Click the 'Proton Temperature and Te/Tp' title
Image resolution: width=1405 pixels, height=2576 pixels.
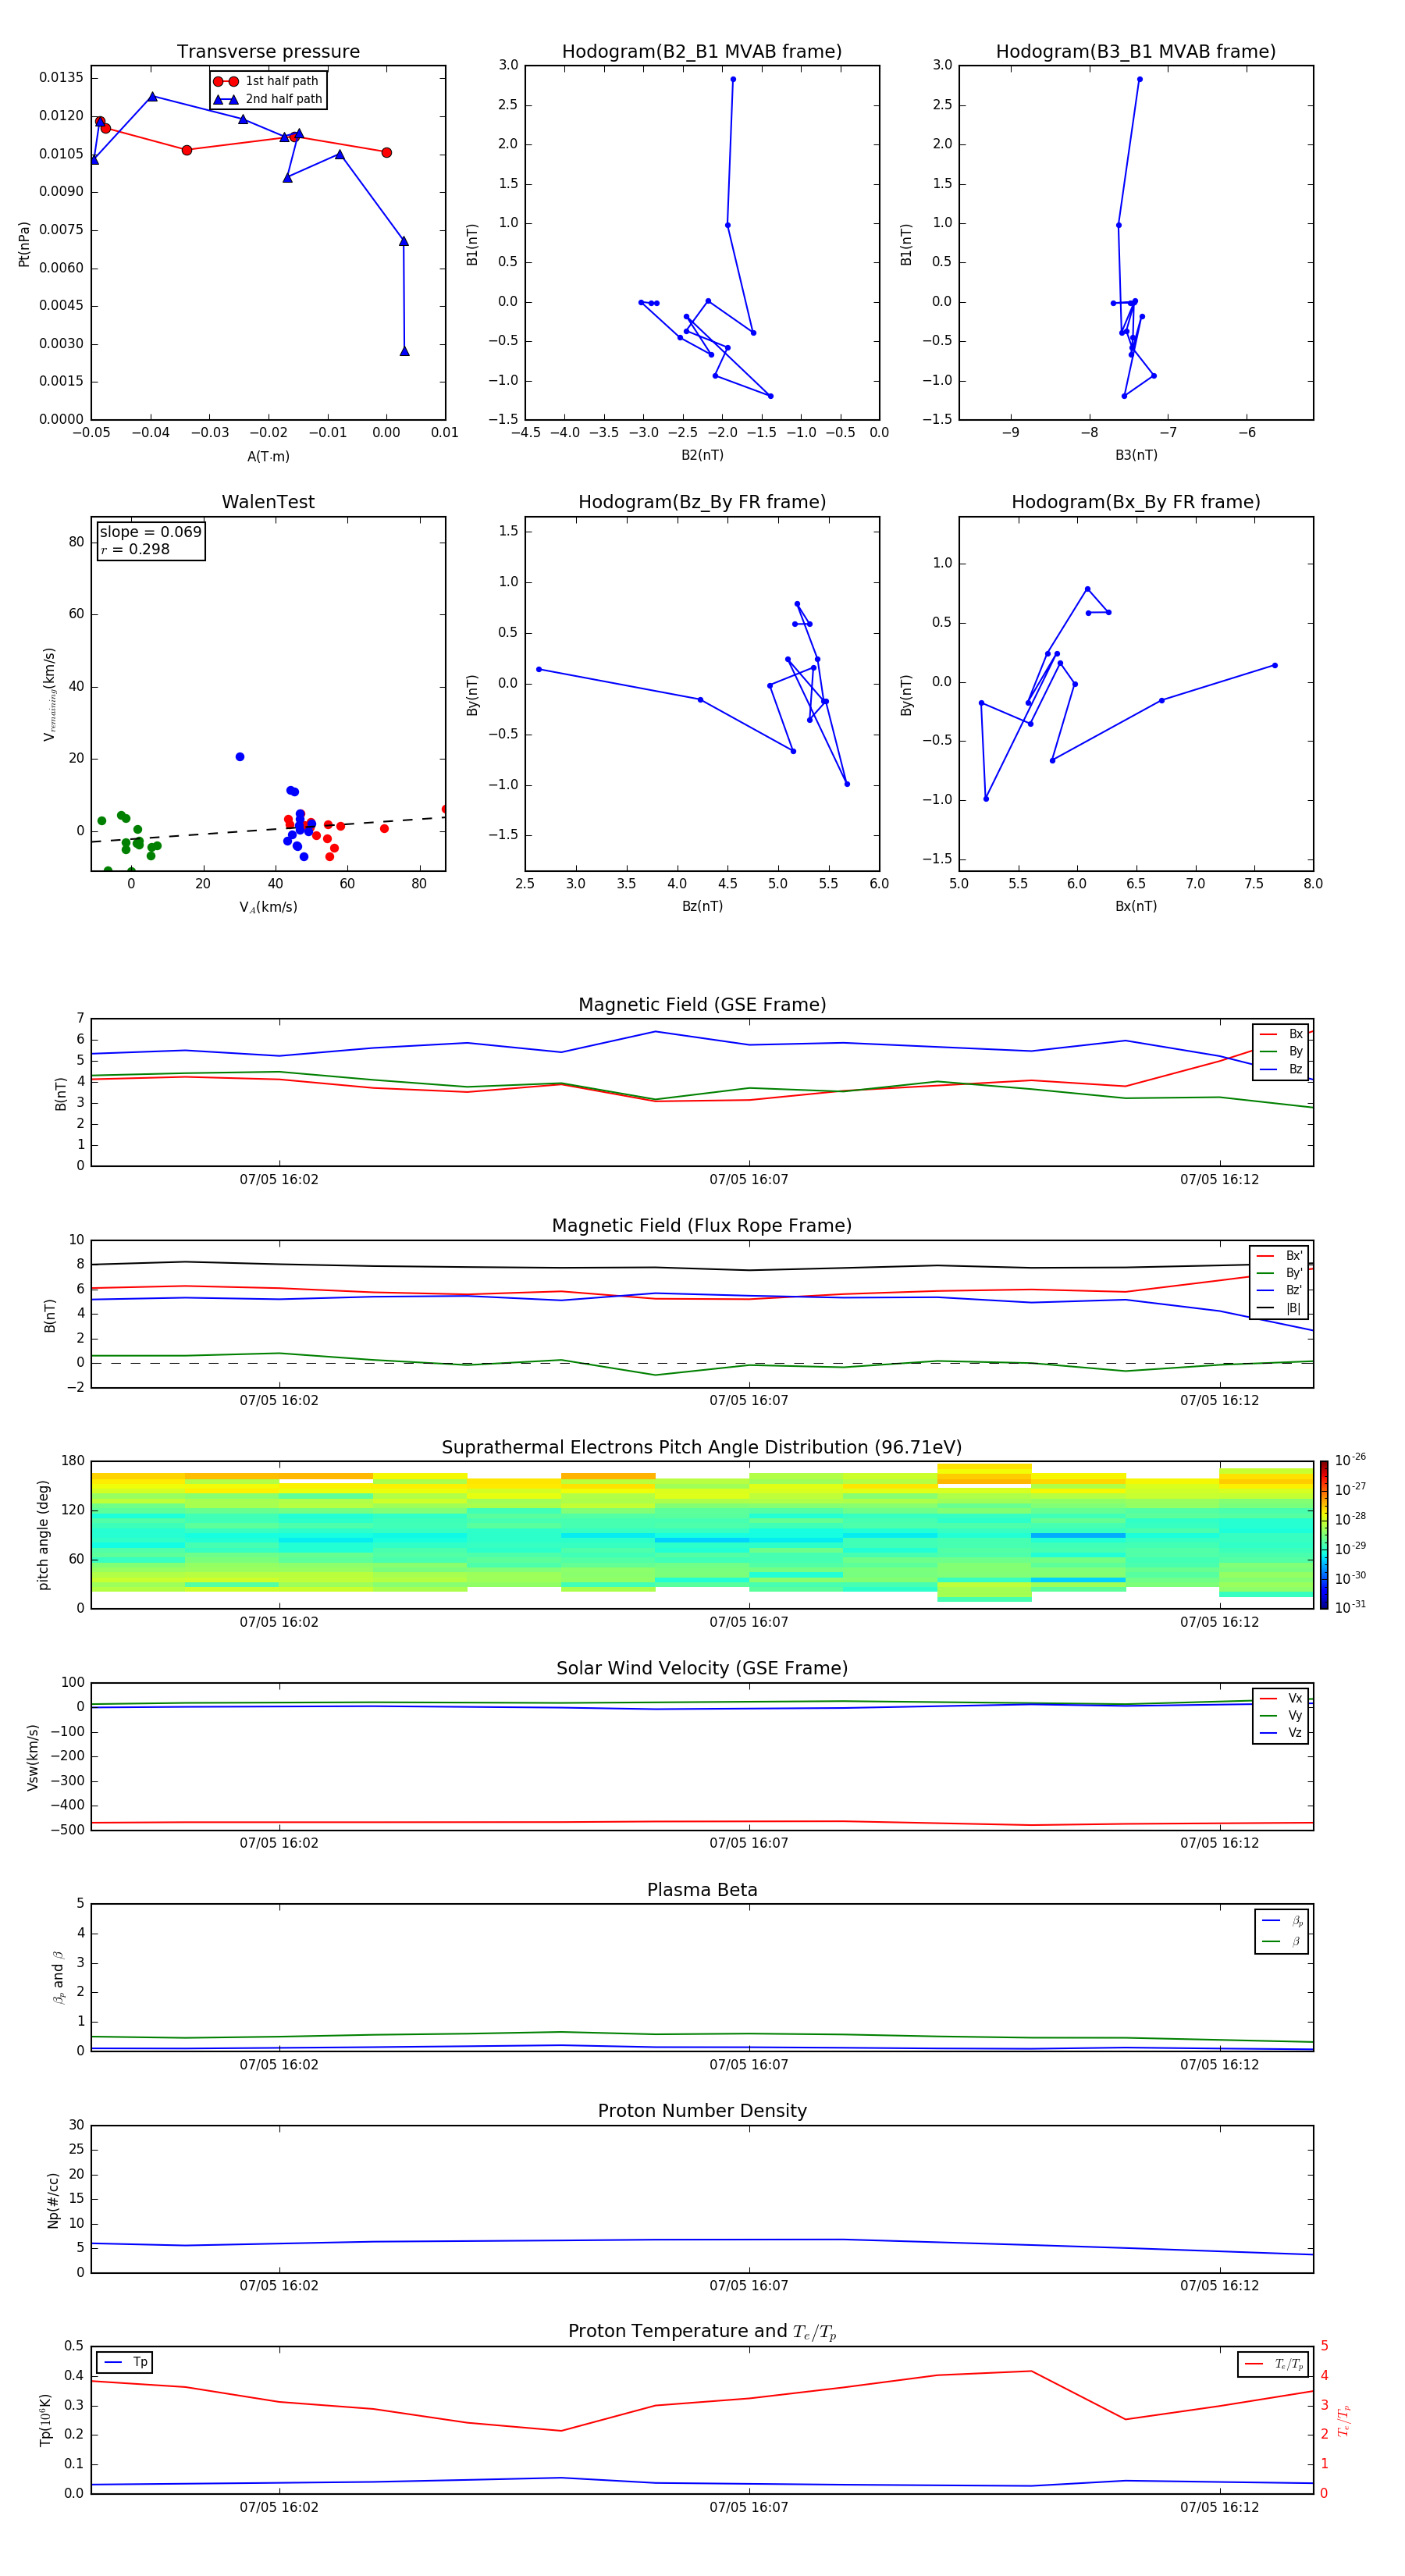(x=702, y=2332)
